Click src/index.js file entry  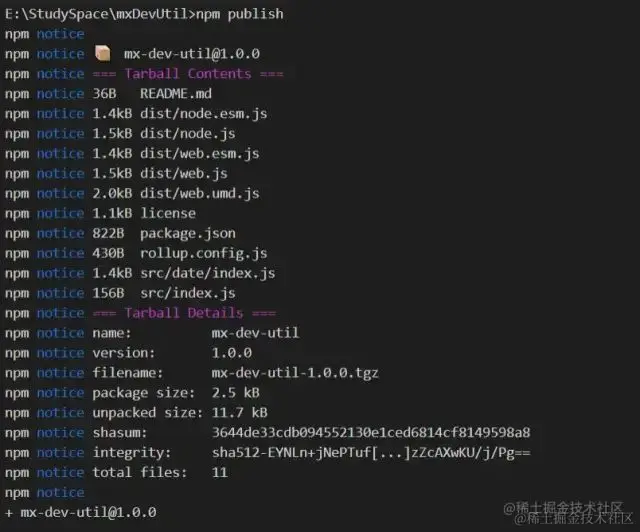[188, 294]
